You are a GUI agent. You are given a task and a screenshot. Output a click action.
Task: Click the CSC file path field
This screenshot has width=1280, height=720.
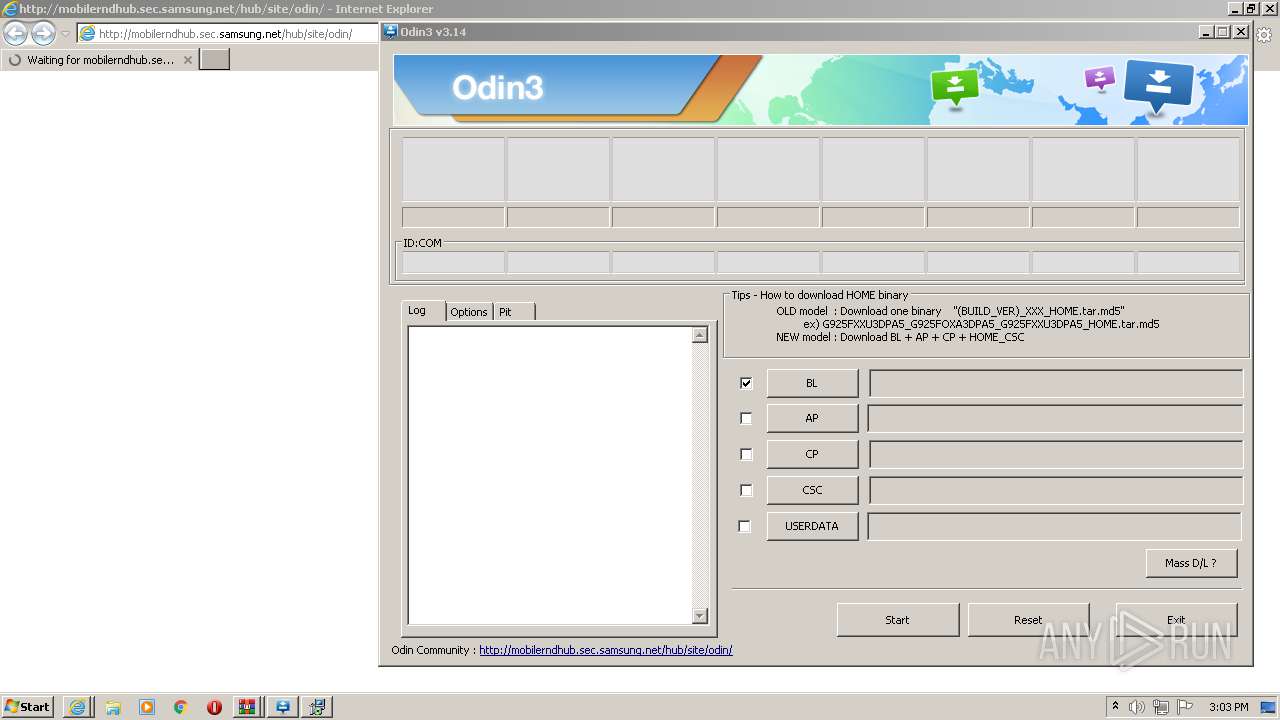point(1056,490)
